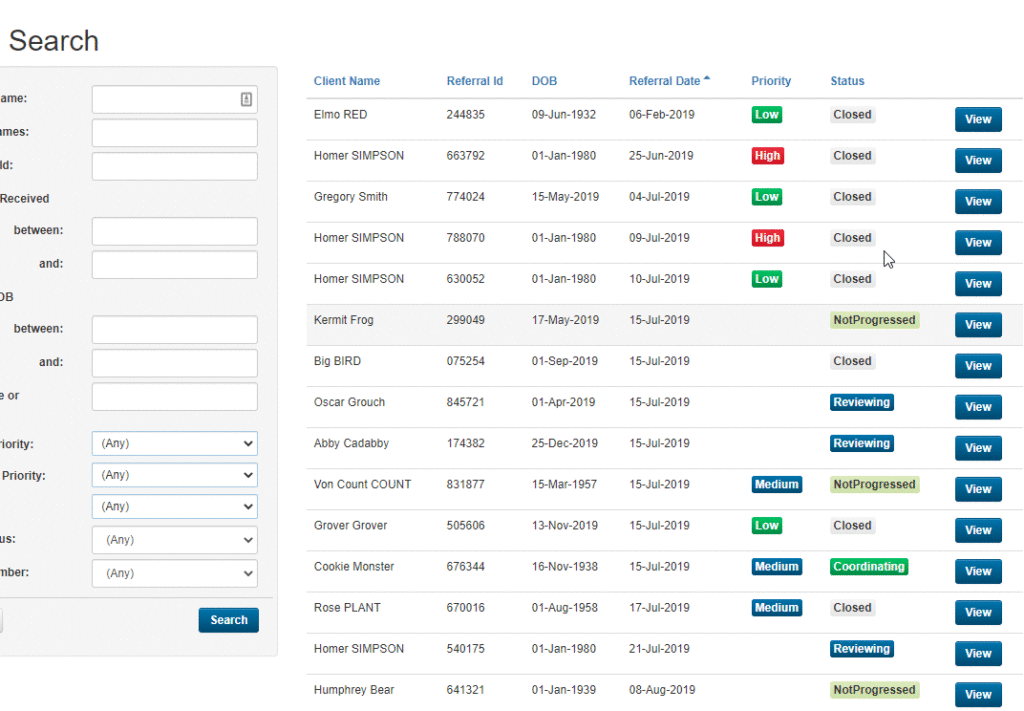Focus the Received 'between' date field

174,231
